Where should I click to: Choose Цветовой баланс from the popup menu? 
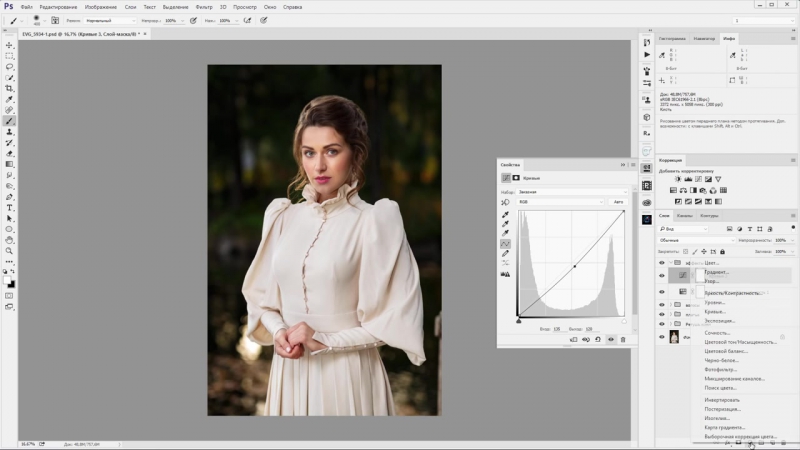pyautogui.click(x=726, y=351)
